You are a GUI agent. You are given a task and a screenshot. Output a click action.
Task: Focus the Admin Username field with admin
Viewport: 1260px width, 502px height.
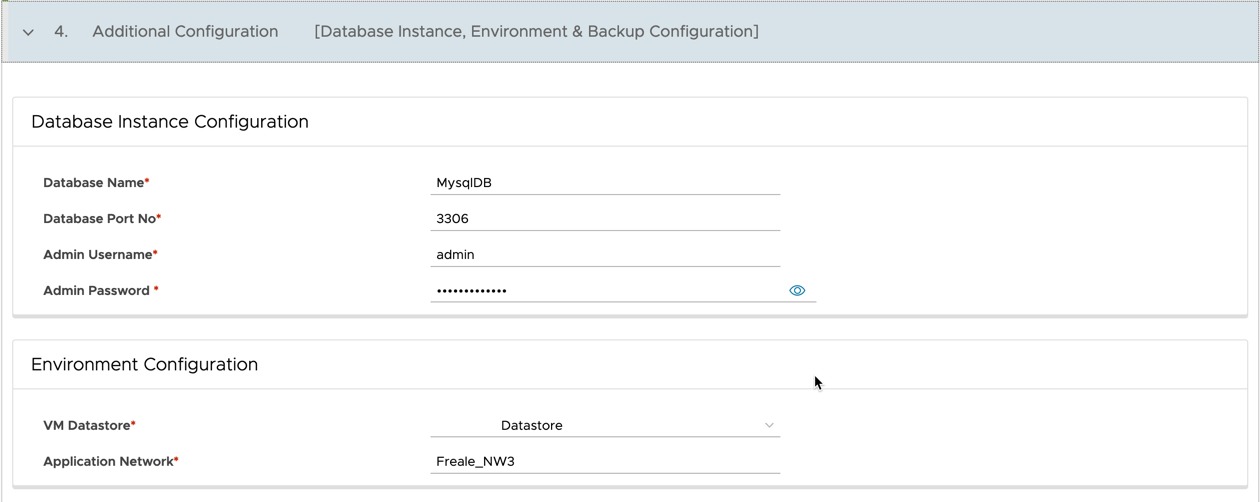(605, 255)
